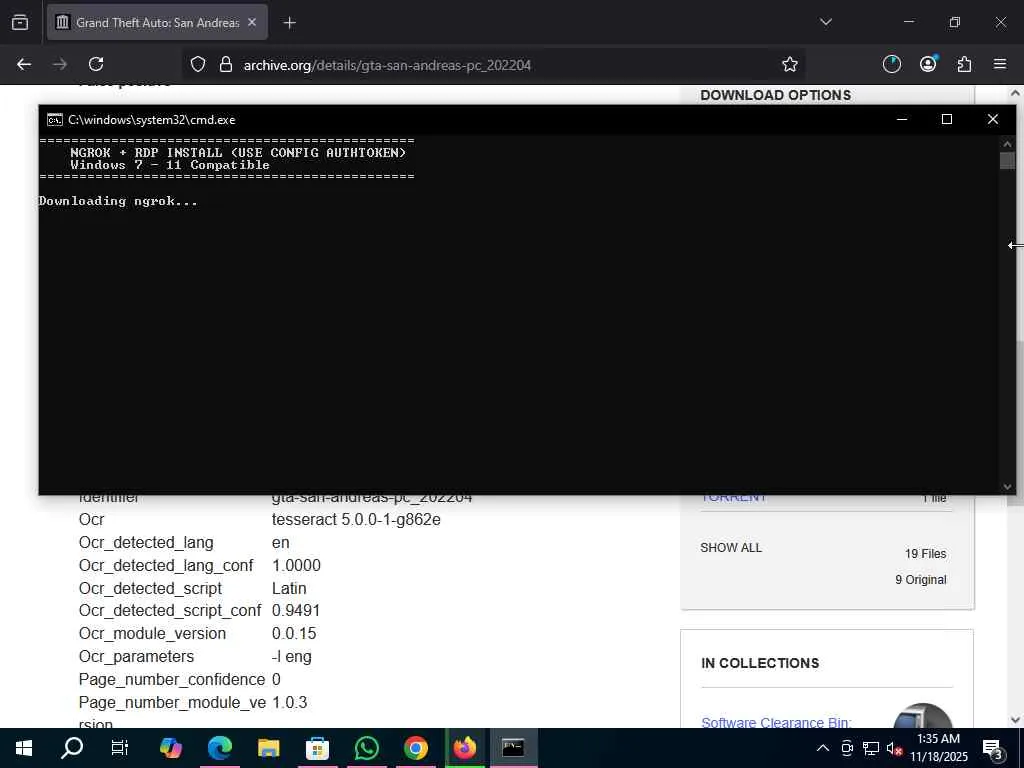Click the collection thumbnail image
The height and width of the screenshot is (768, 1024).
click(923, 716)
